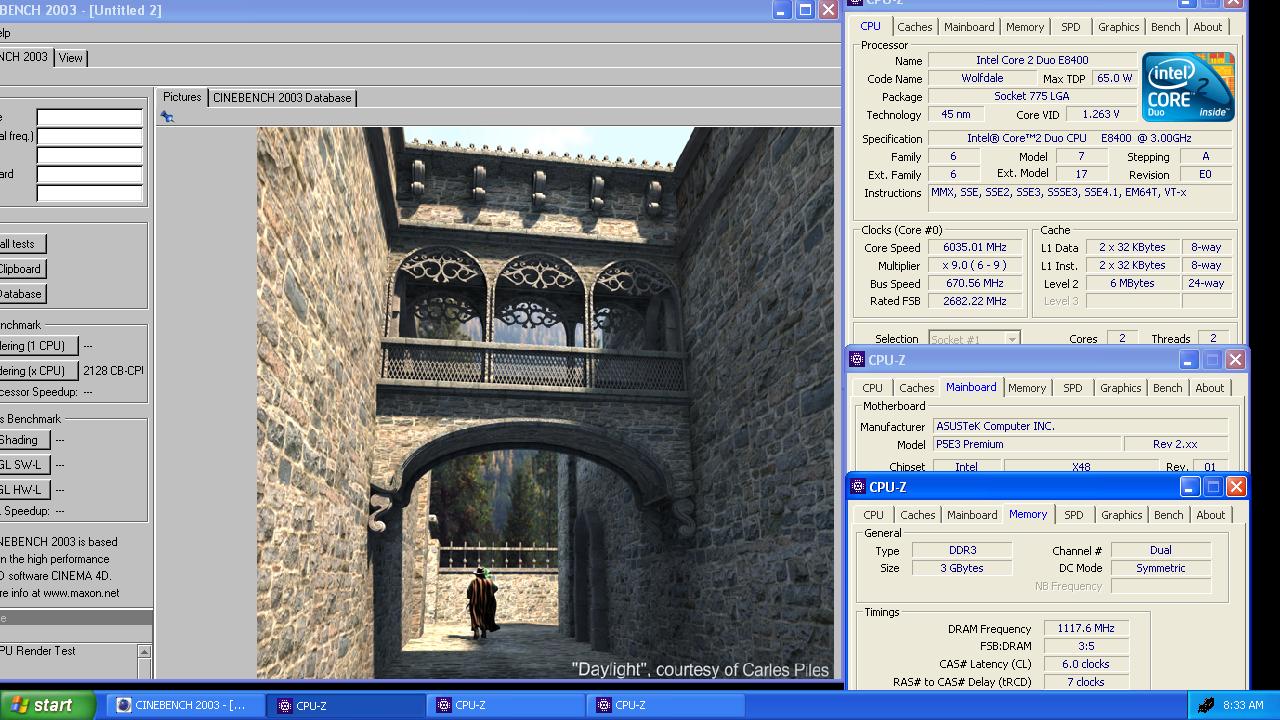Click the FSB:DRAM ratio 3:5 value
1280x720 pixels.
1086,646
